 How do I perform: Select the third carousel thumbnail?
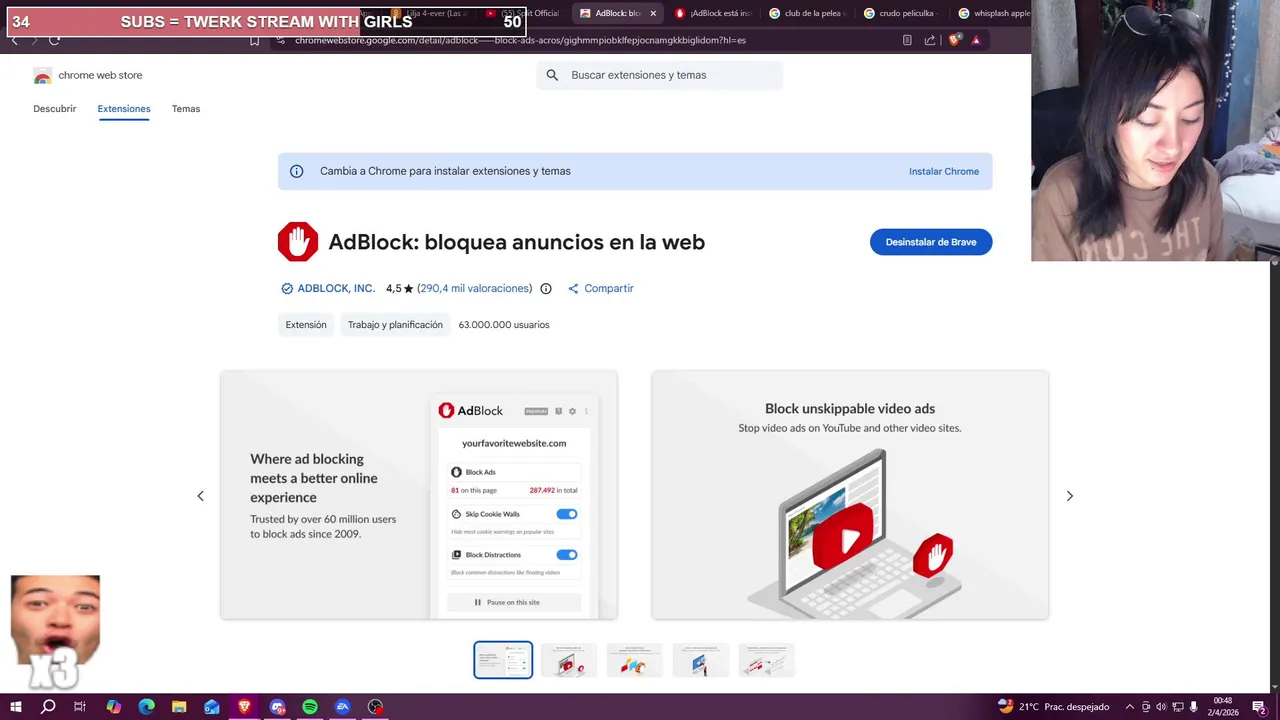(x=635, y=660)
